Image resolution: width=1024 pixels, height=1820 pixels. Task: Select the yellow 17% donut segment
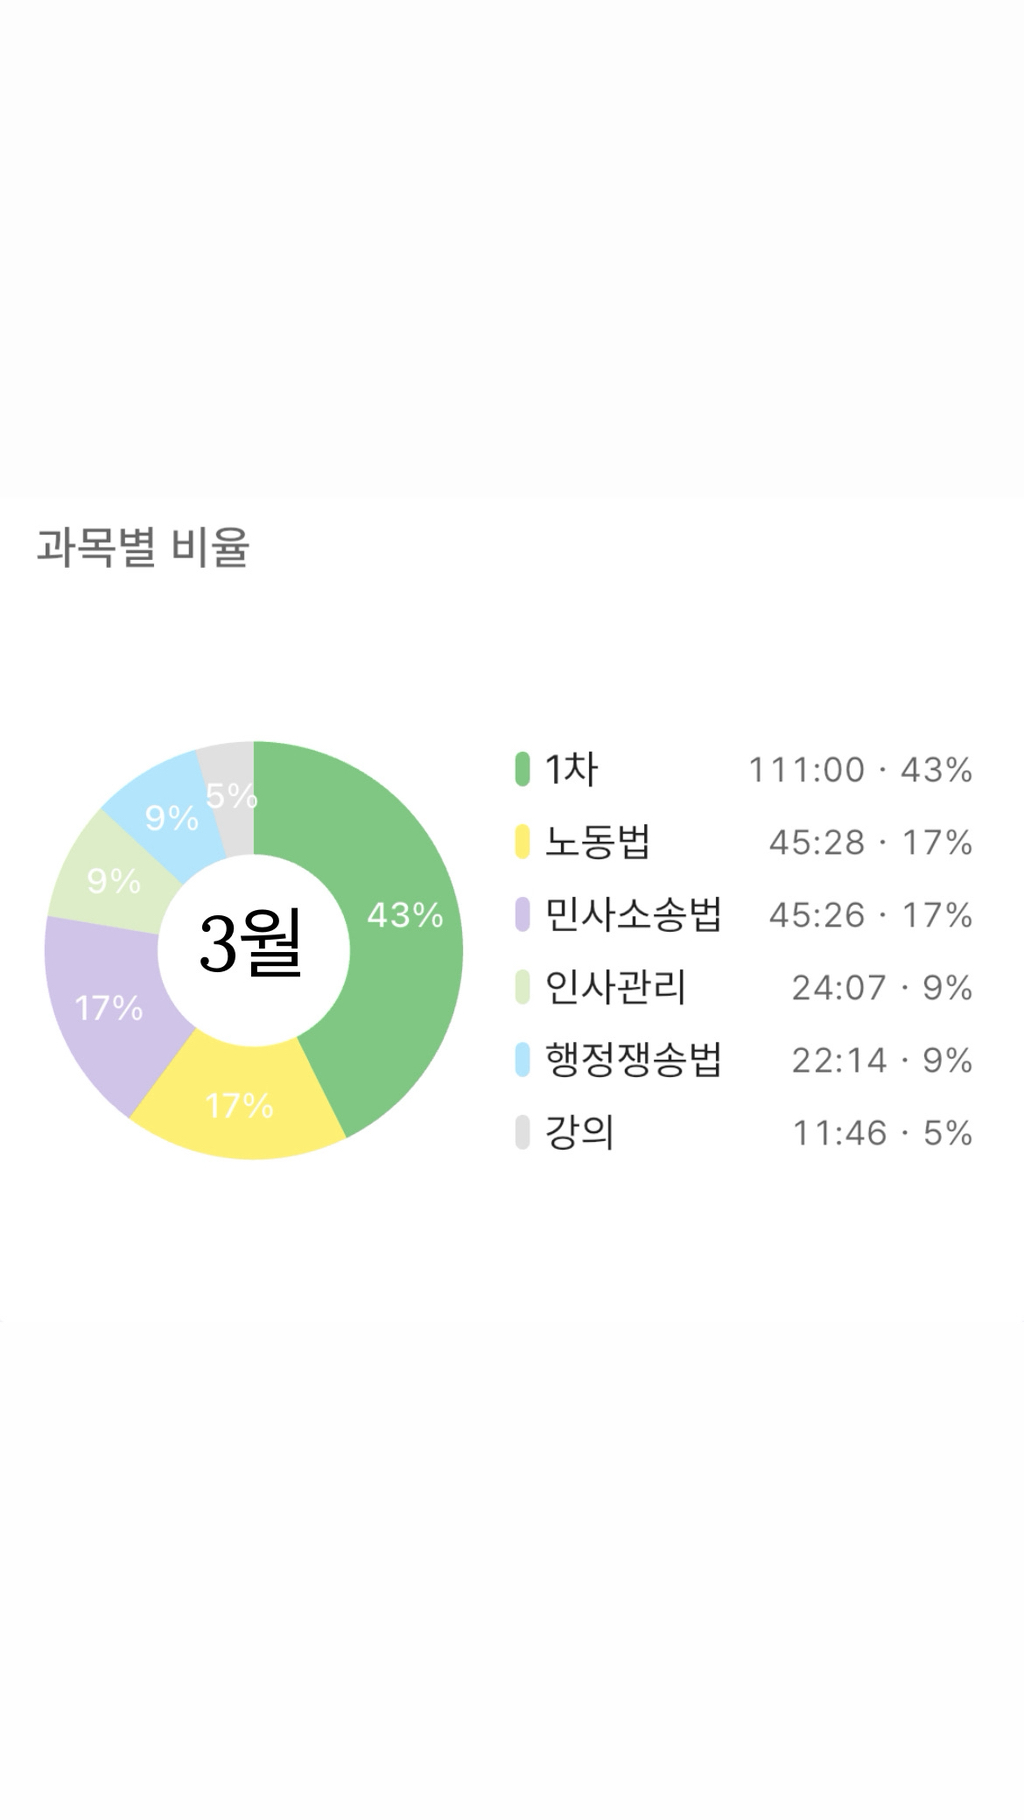coord(240,1105)
